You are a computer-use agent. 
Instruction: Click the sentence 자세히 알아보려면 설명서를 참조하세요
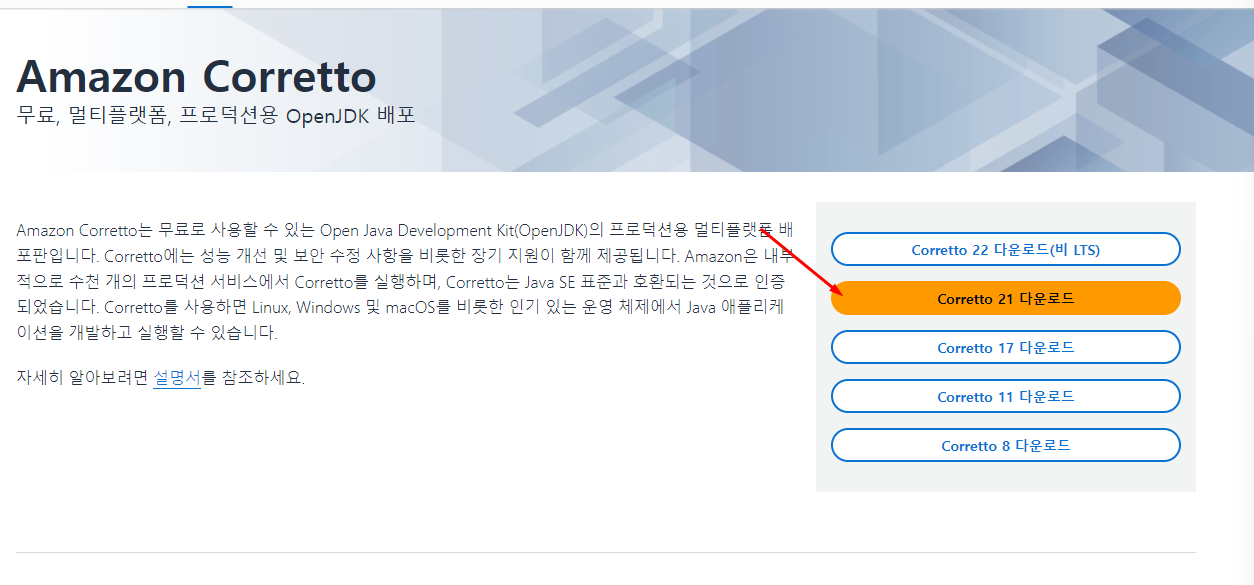pos(161,378)
